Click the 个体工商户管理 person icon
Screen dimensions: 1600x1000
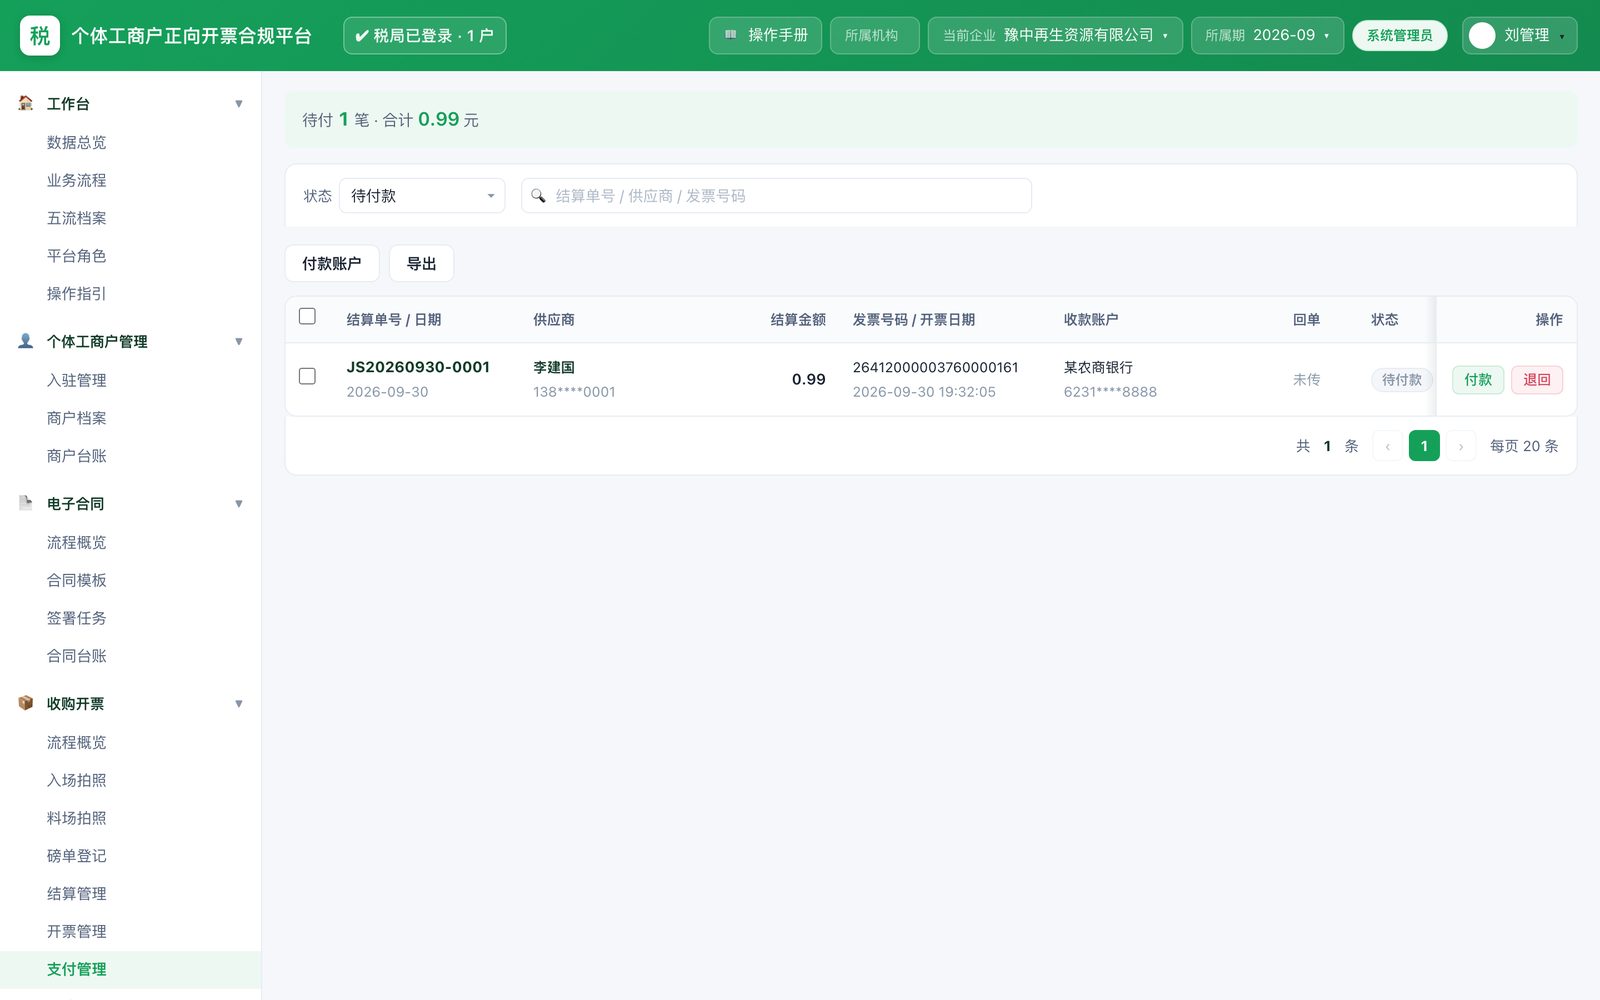(x=26, y=341)
